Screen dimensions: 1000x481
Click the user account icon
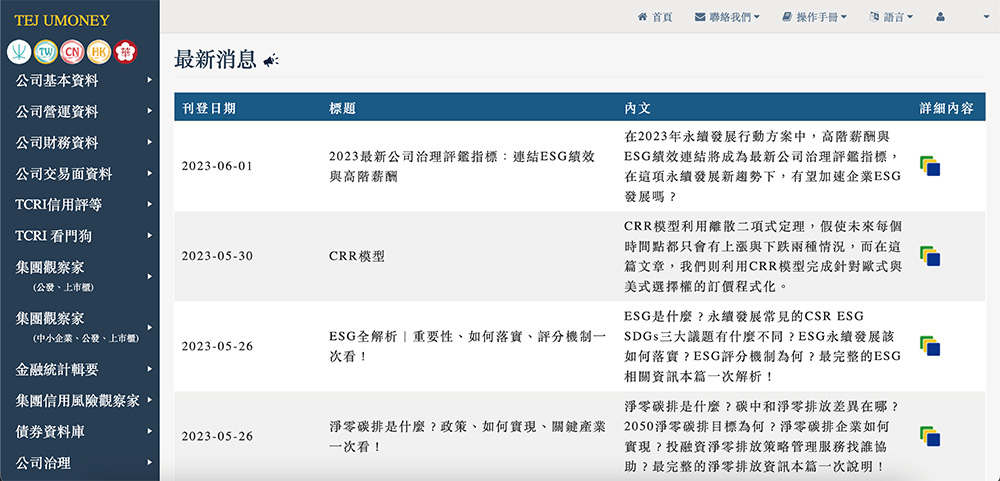pyautogui.click(x=940, y=17)
